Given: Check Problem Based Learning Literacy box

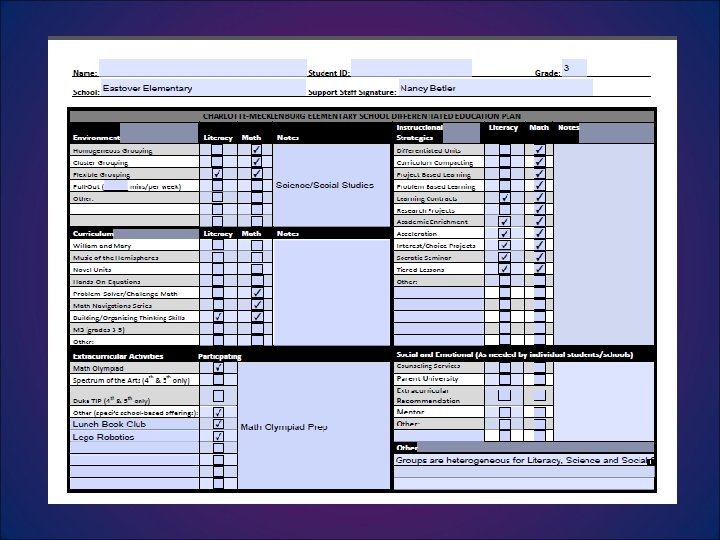Looking at the screenshot, I should (505, 186).
